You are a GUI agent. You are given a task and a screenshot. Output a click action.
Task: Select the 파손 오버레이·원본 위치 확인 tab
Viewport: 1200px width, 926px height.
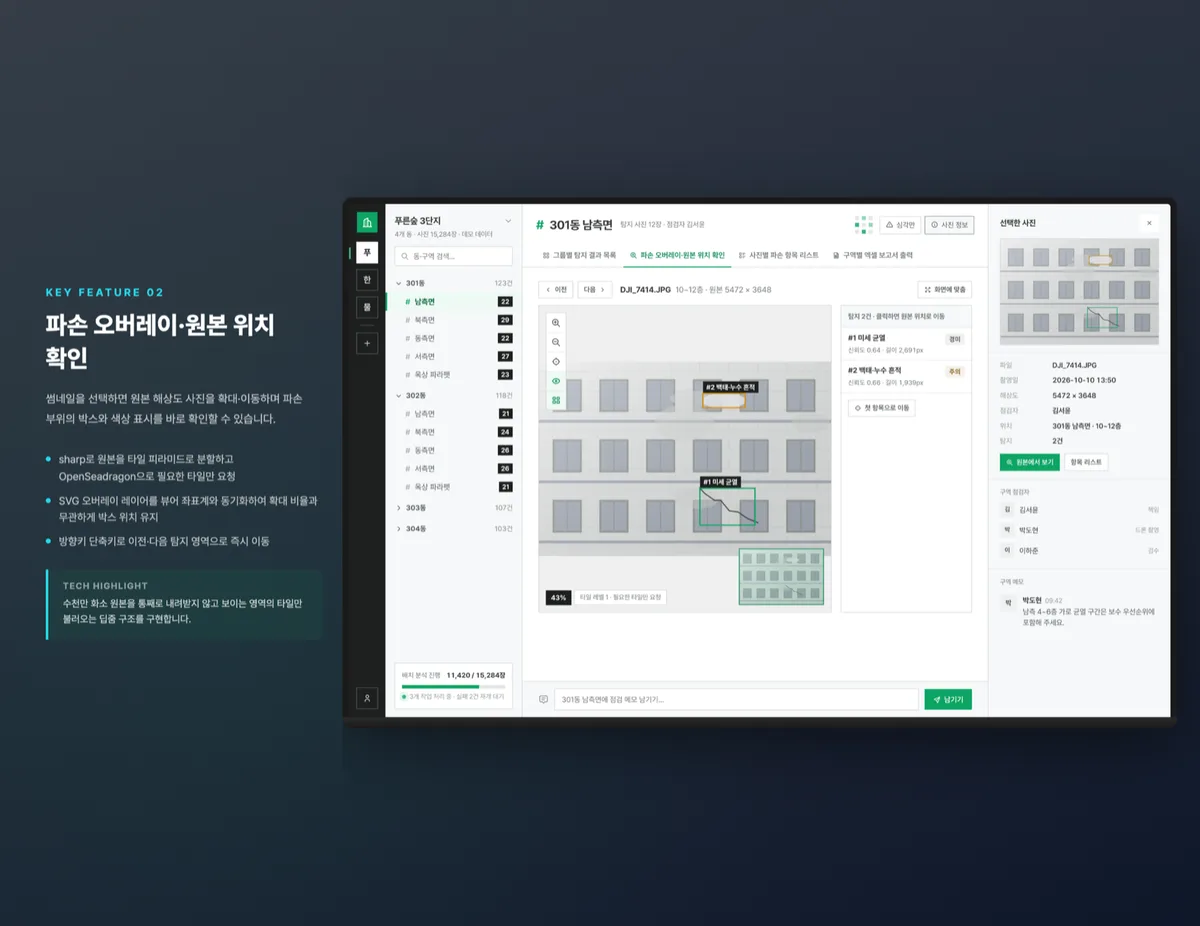[677, 255]
